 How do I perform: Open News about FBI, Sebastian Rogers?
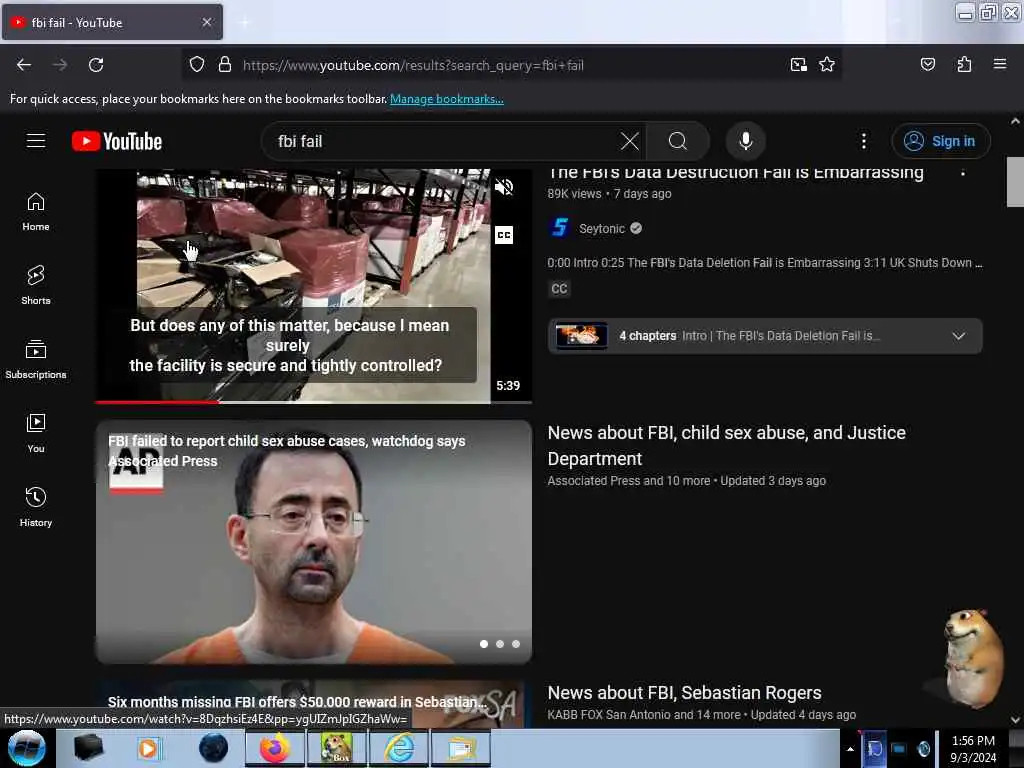pyautogui.click(x=684, y=693)
